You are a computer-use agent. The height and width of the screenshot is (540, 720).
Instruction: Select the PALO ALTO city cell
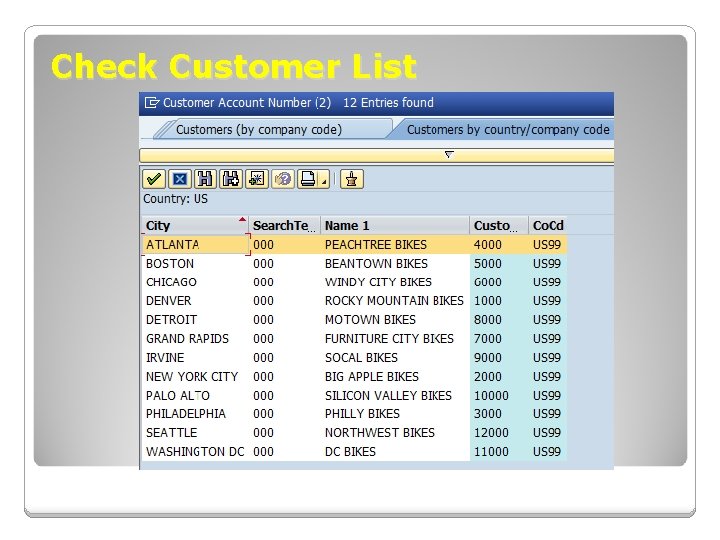196,395
